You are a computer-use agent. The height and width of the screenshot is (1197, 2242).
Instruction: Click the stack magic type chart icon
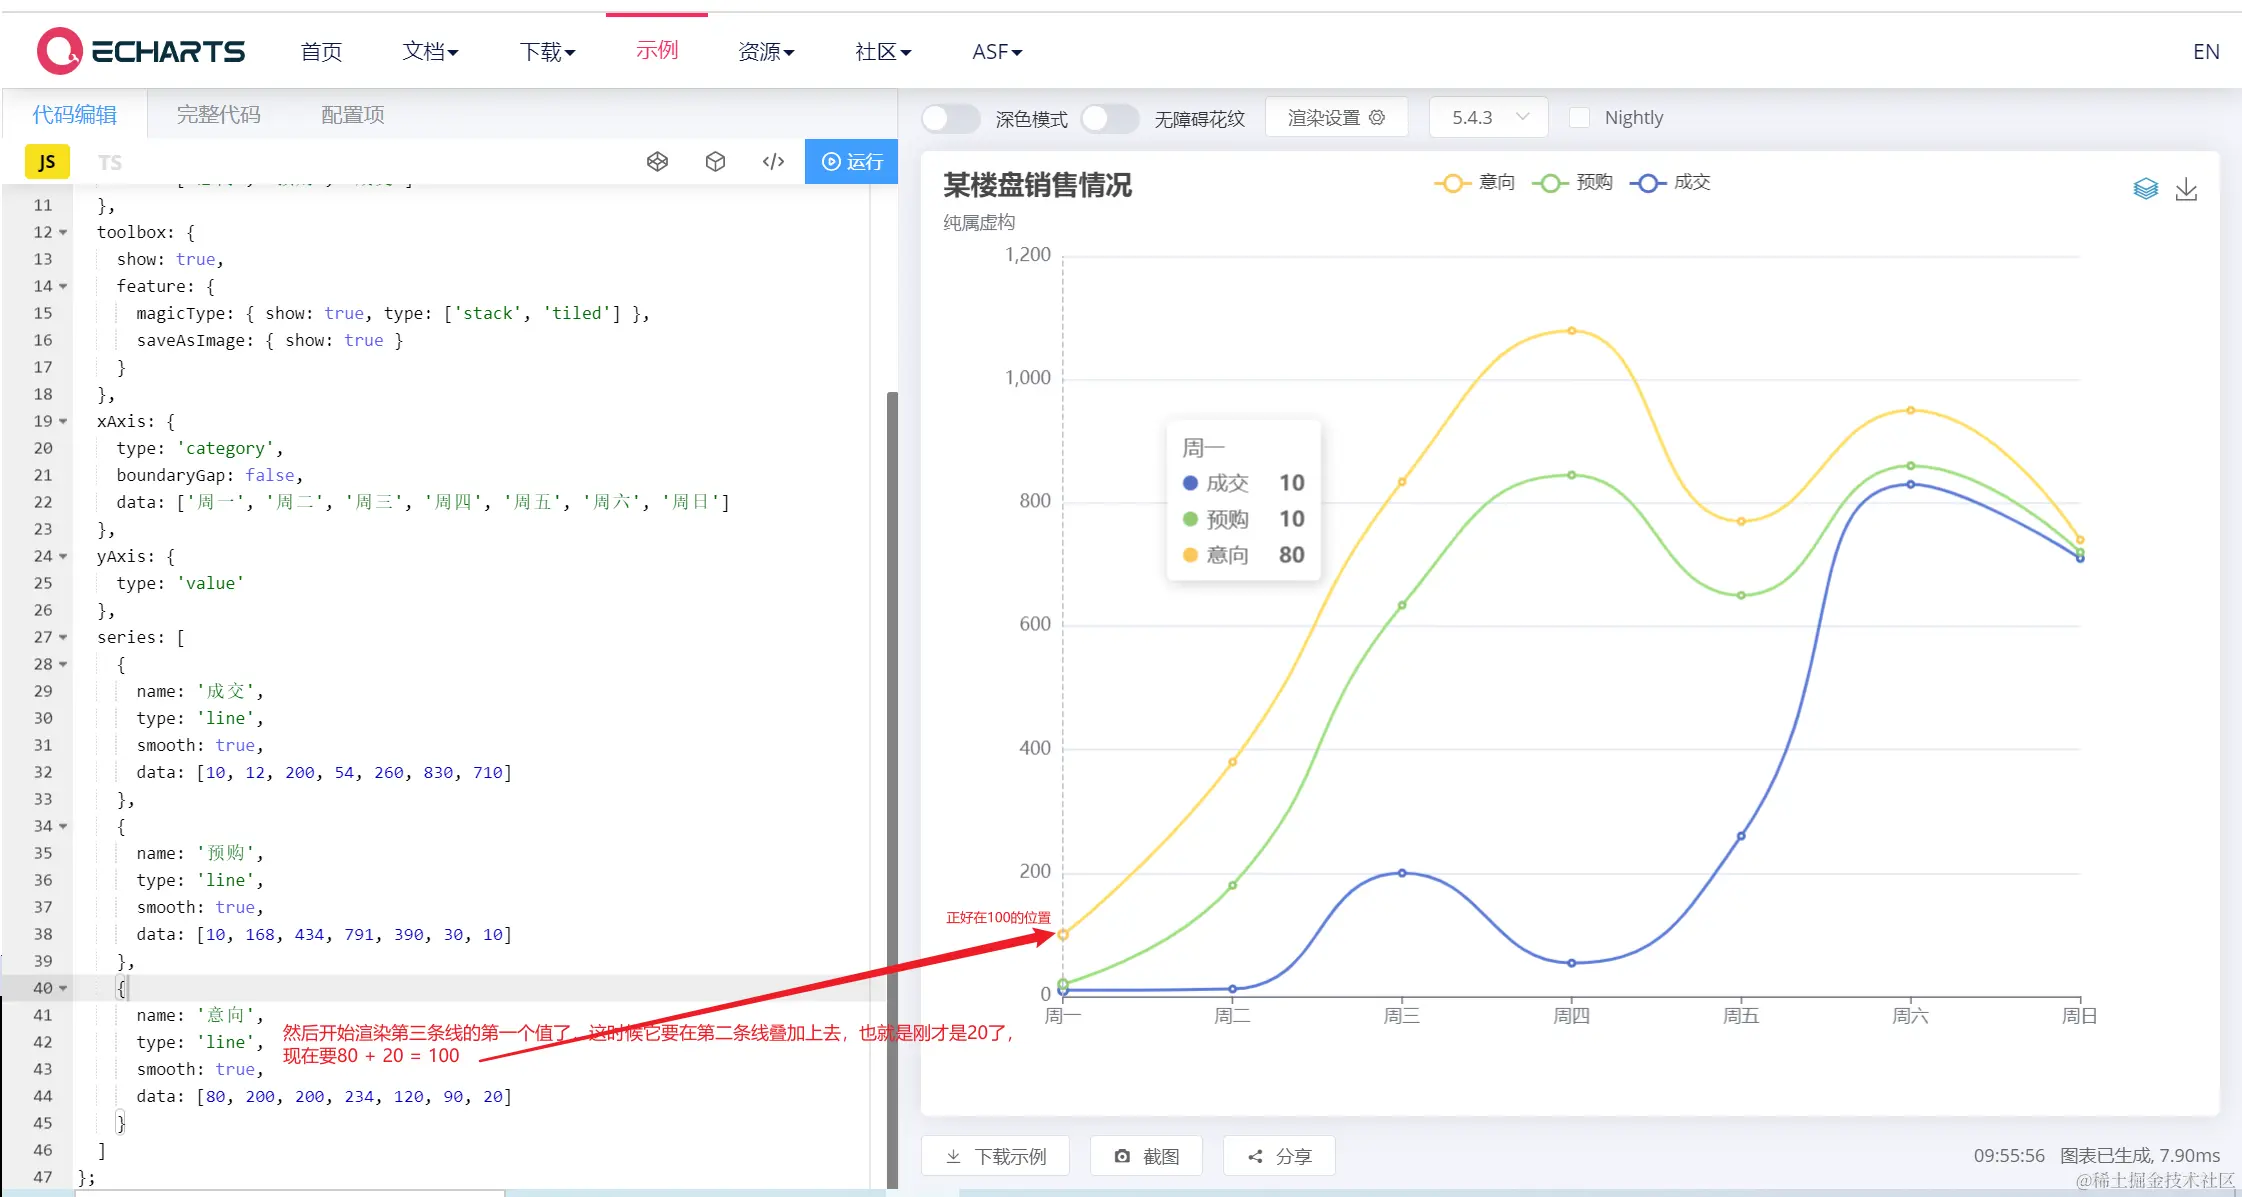click(x=2145, y=189)
